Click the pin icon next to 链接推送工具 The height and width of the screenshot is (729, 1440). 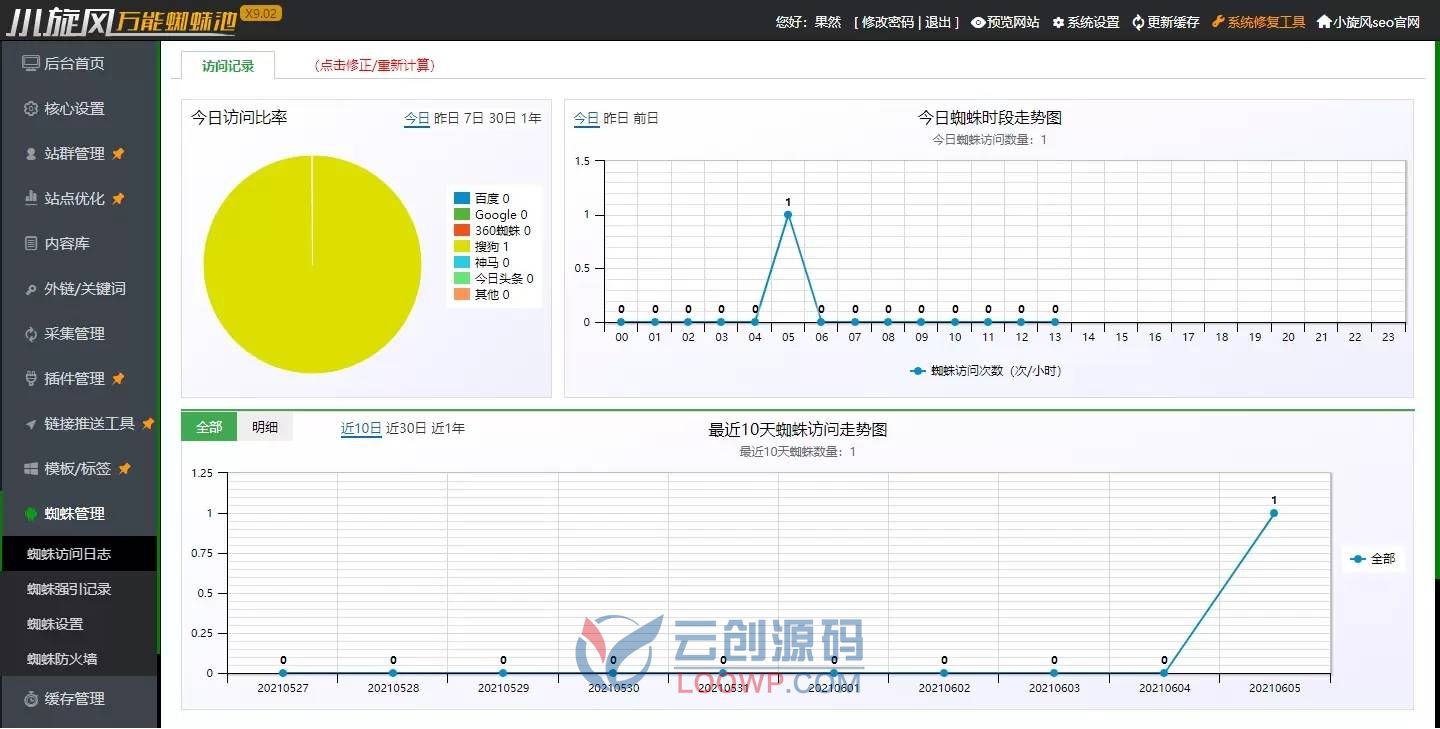pos(148,424)
